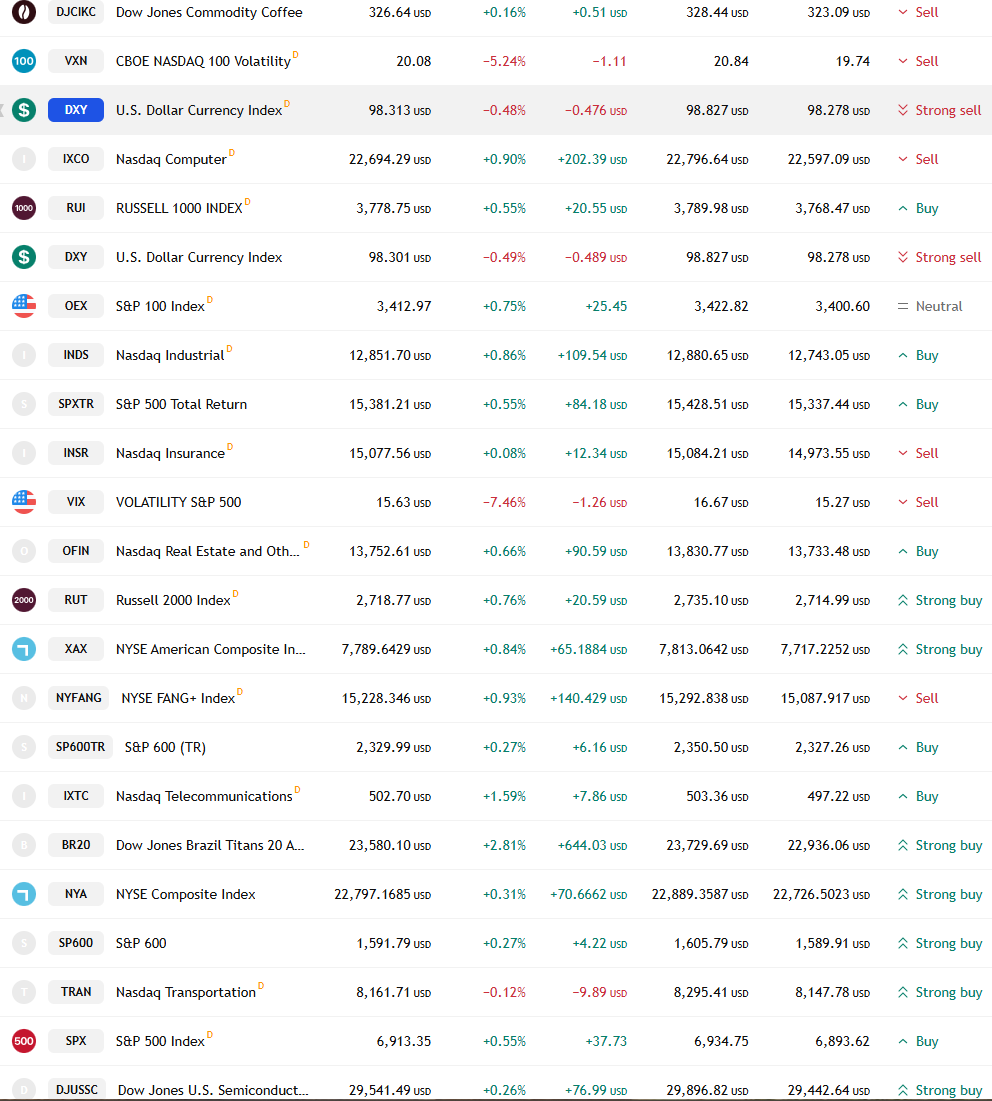Open the SP600 ticker badge

(x=76, y=943)
